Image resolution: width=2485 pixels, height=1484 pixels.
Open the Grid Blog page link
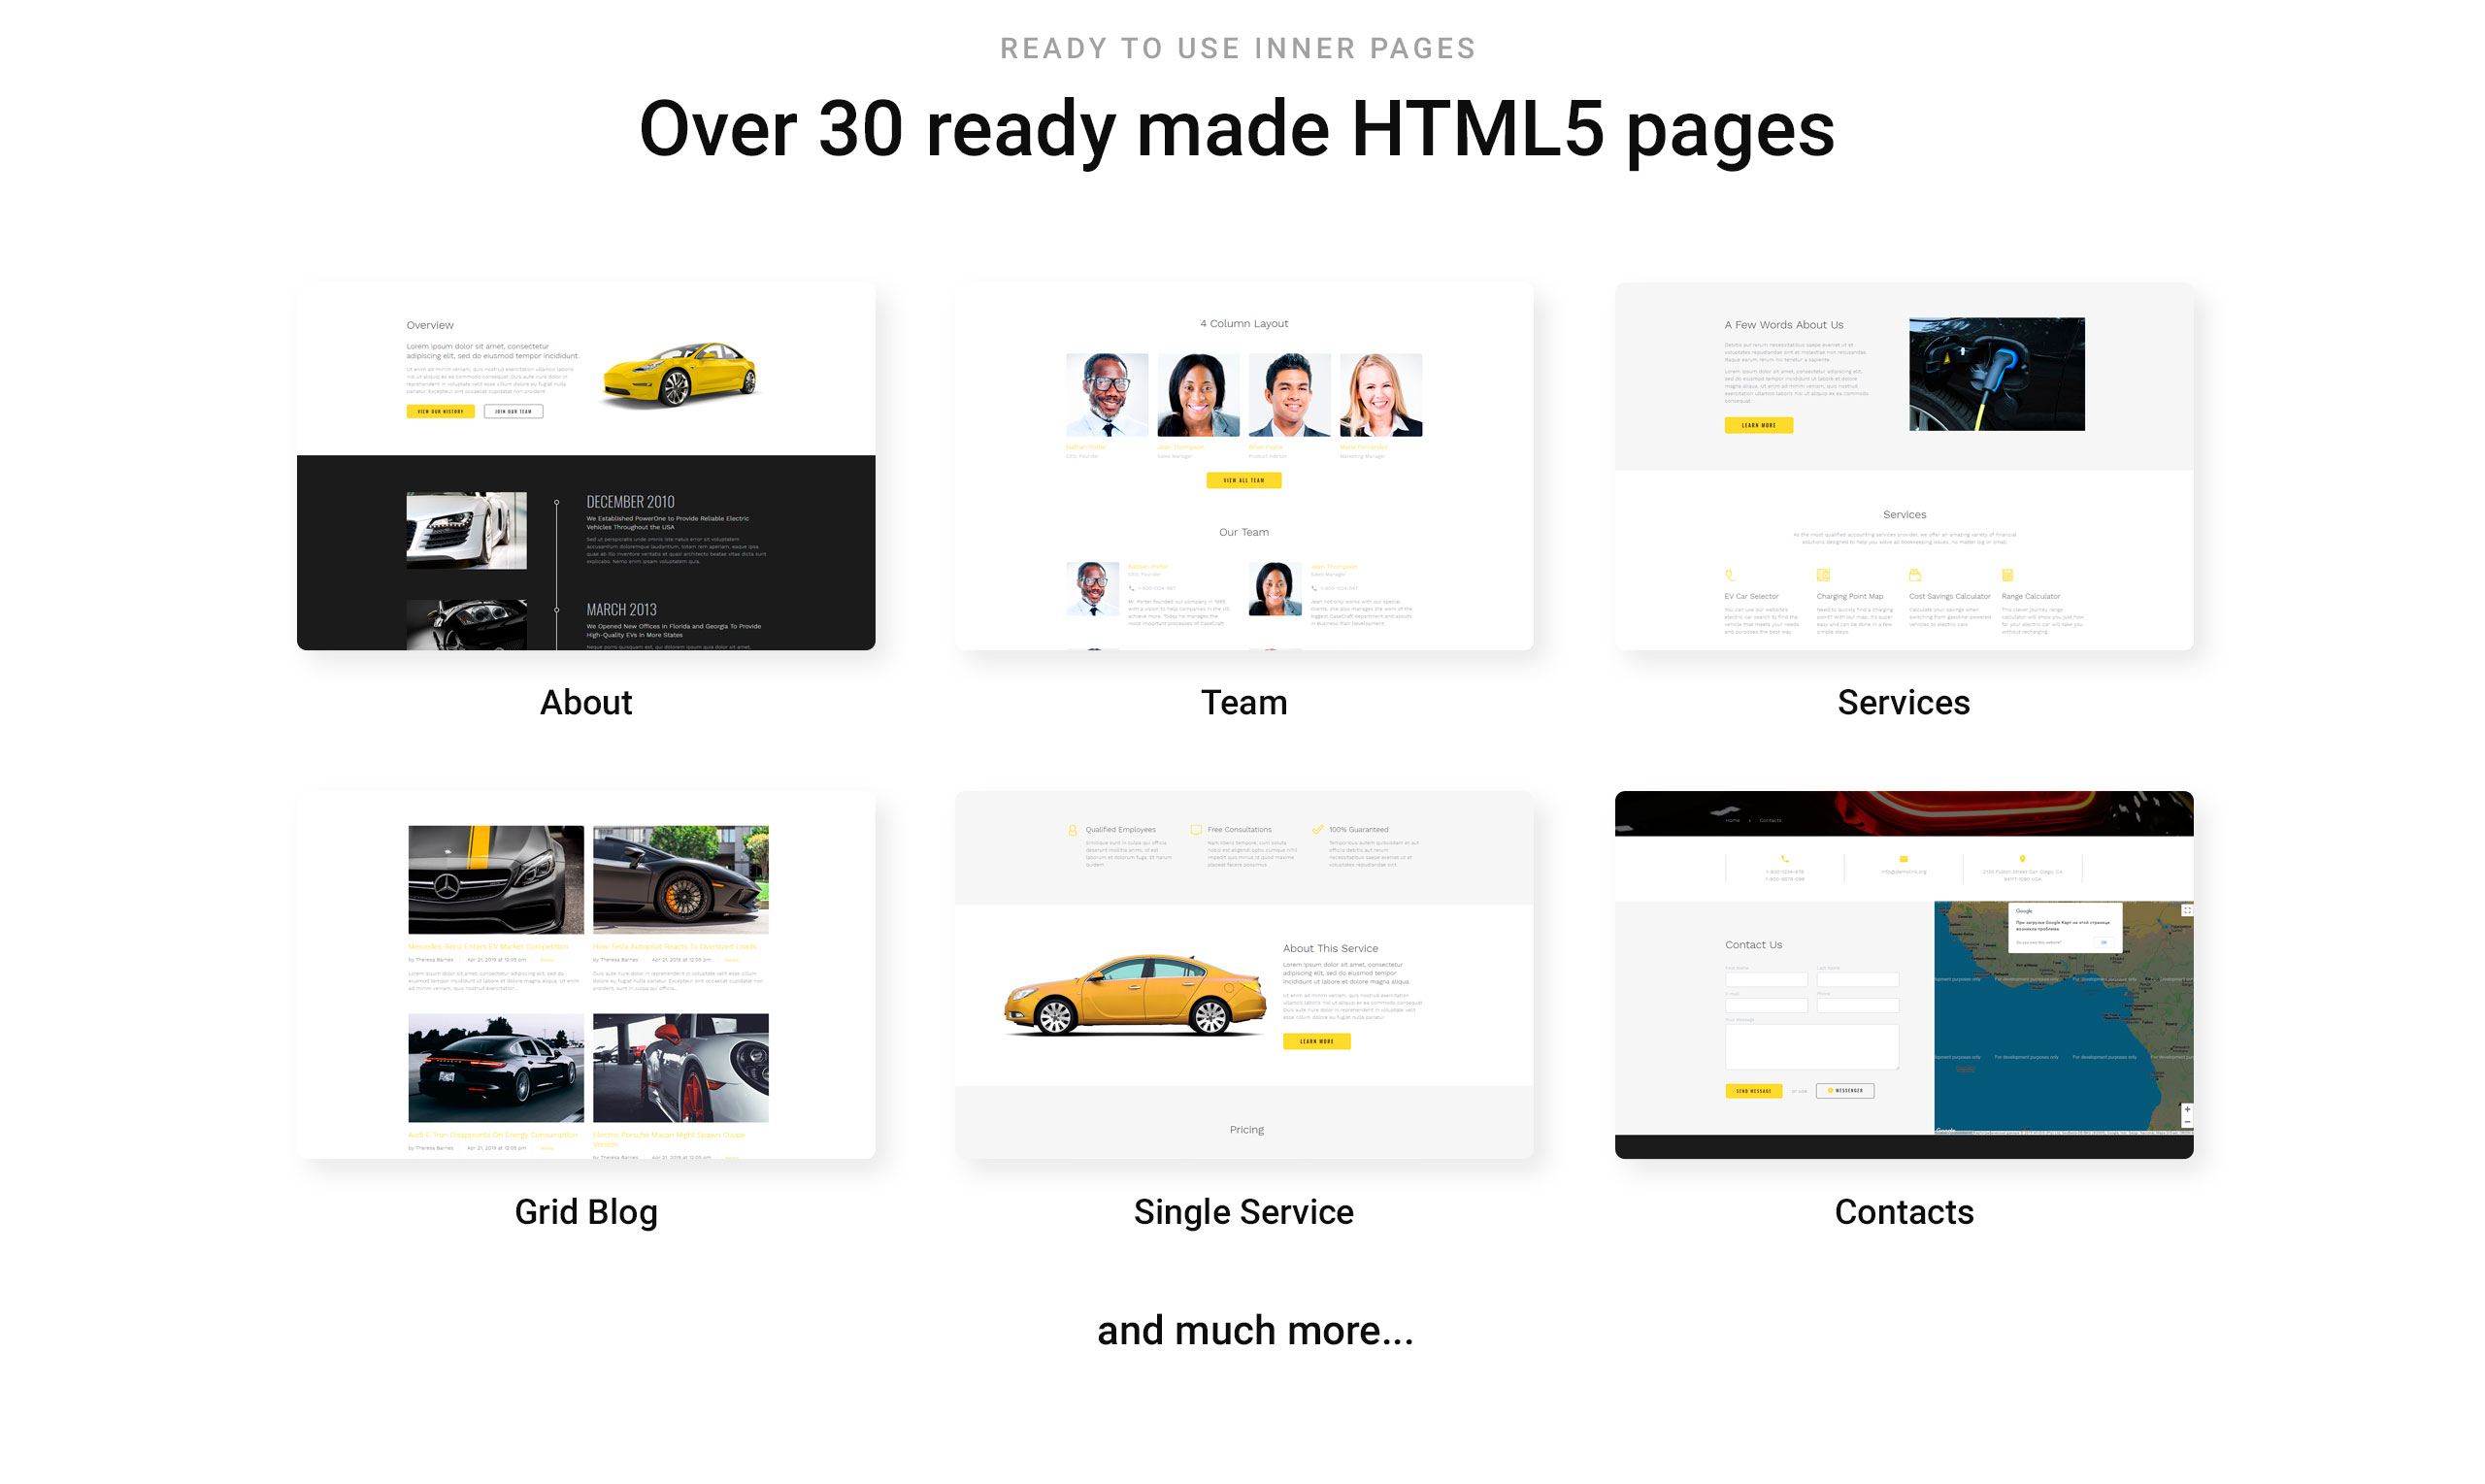coord(586,1212)
